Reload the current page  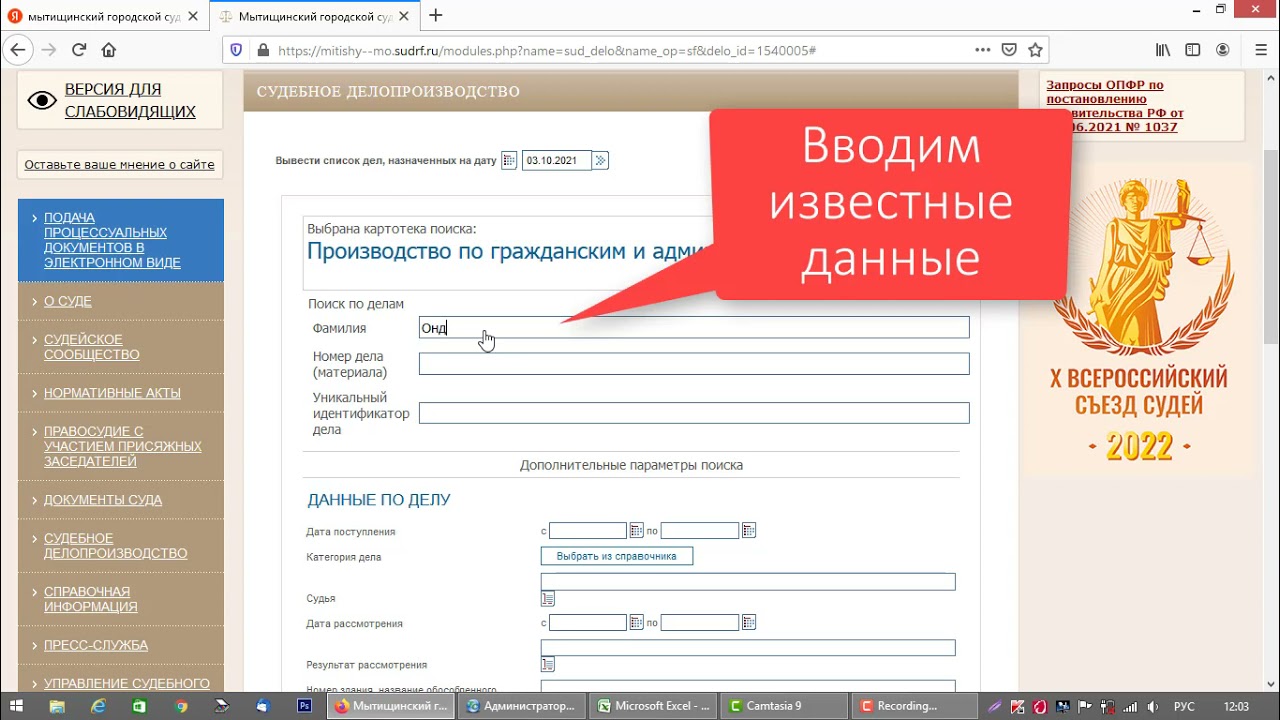click(79, 50)
